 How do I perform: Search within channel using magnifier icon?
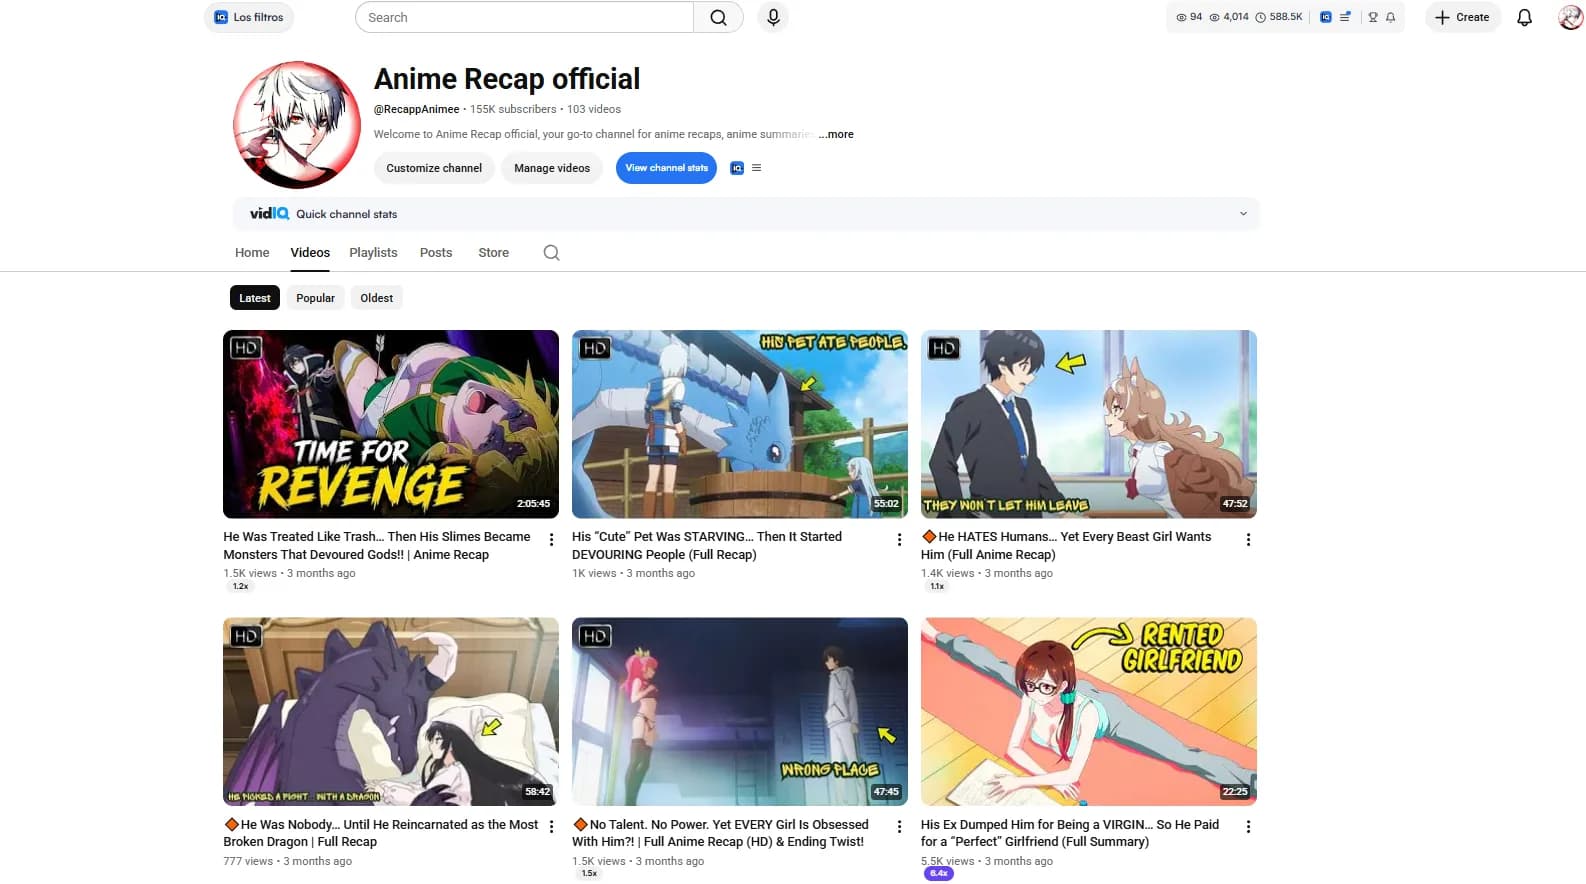coord(551,253)
